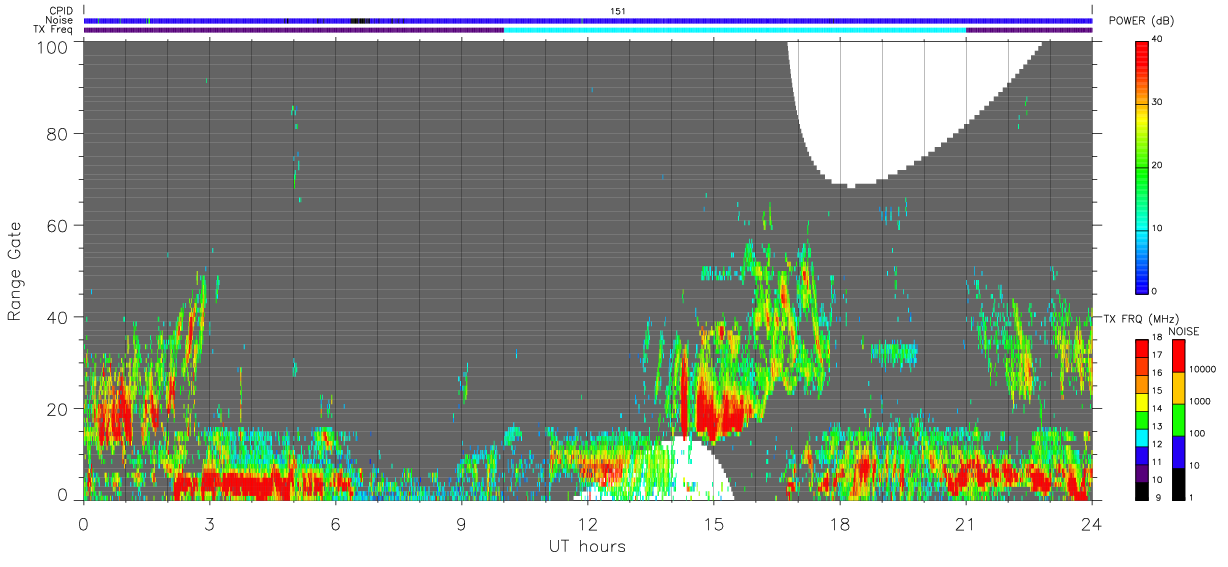
Task: Click the 'Range Gate' axis title
Action: (x=15, y=270)
